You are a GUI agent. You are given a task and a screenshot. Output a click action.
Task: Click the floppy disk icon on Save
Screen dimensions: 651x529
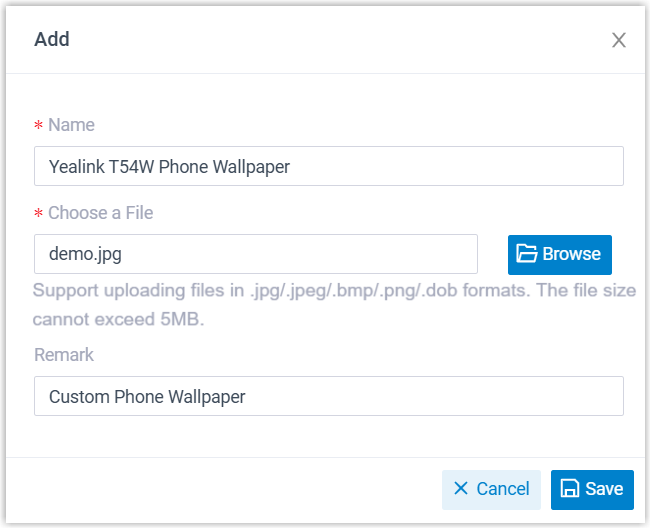[570, 489]
